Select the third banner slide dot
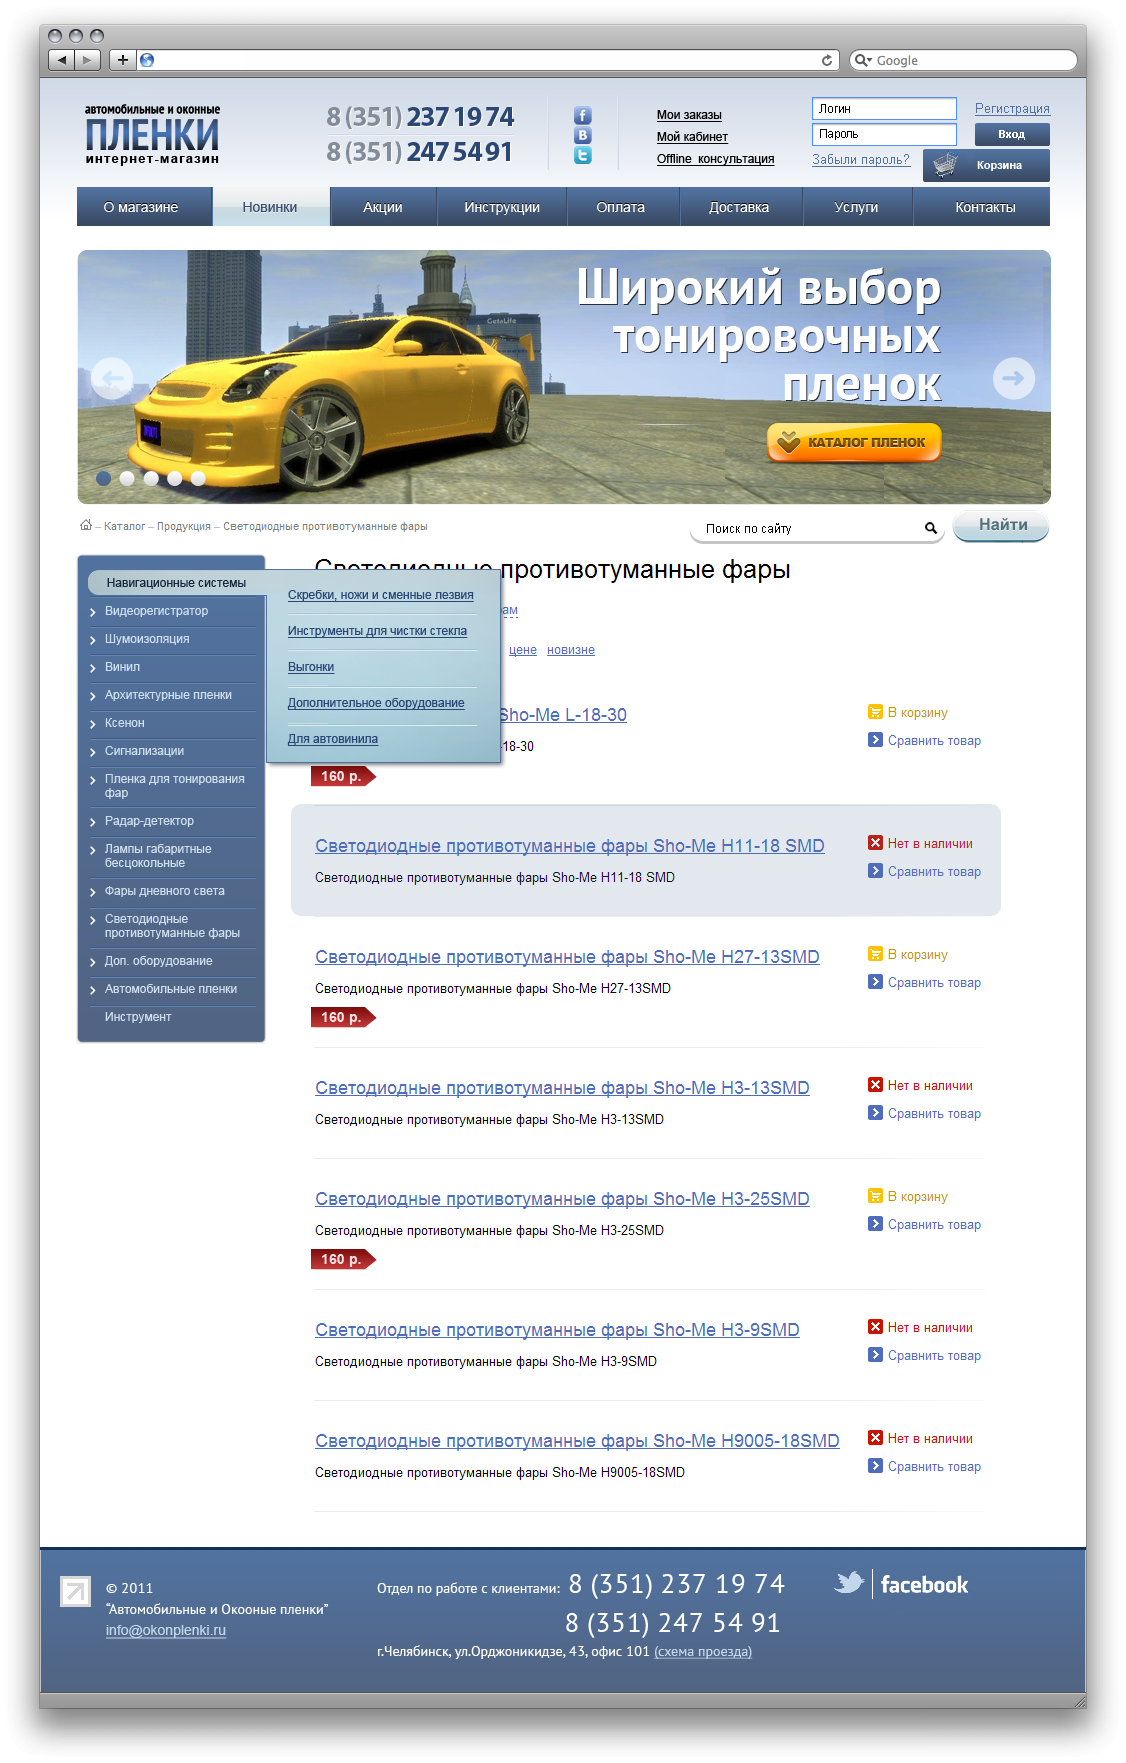 click(x=151, y=478)
